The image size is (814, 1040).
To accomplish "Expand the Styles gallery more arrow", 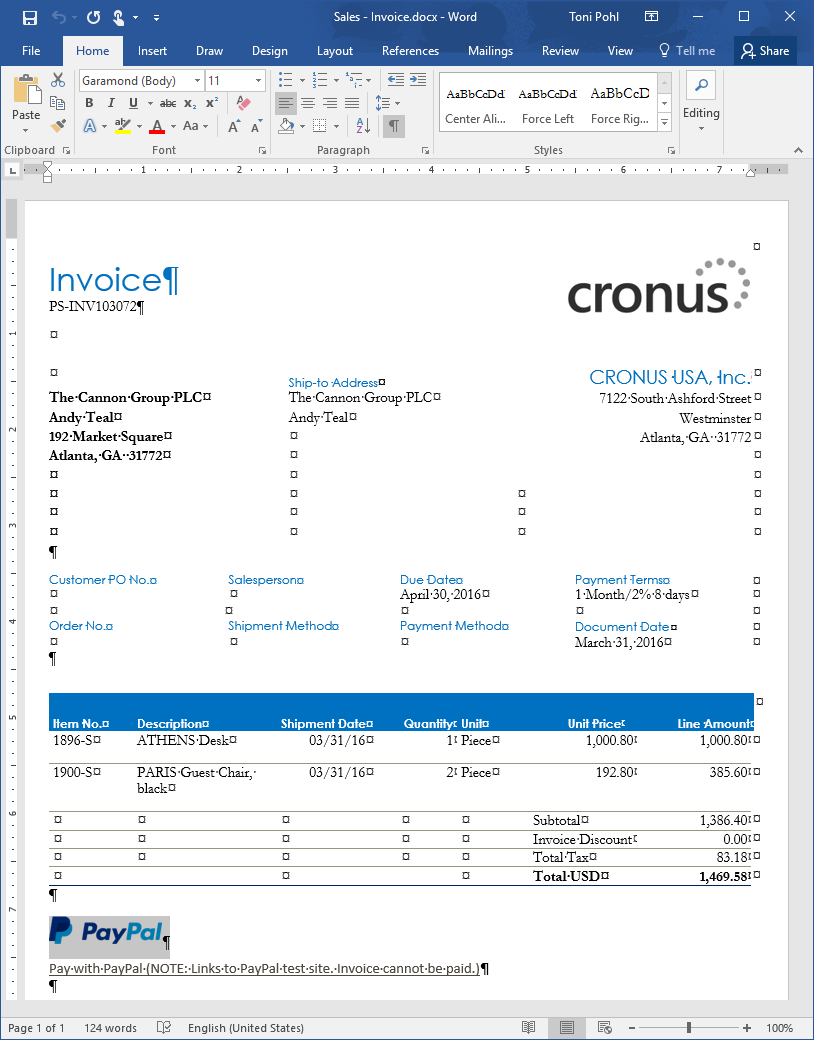I will tap(664, 122).
